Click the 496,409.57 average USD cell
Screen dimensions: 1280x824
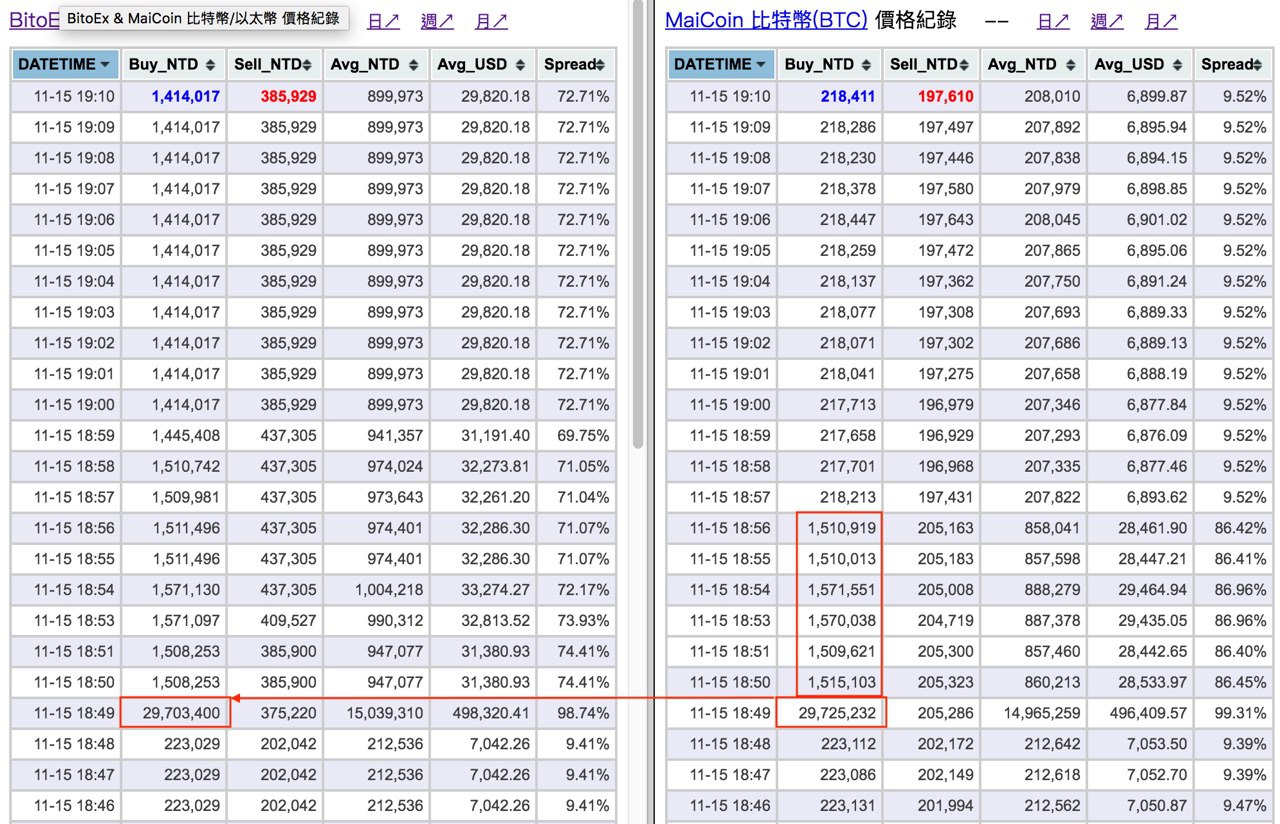click(x=1138, y=713)
